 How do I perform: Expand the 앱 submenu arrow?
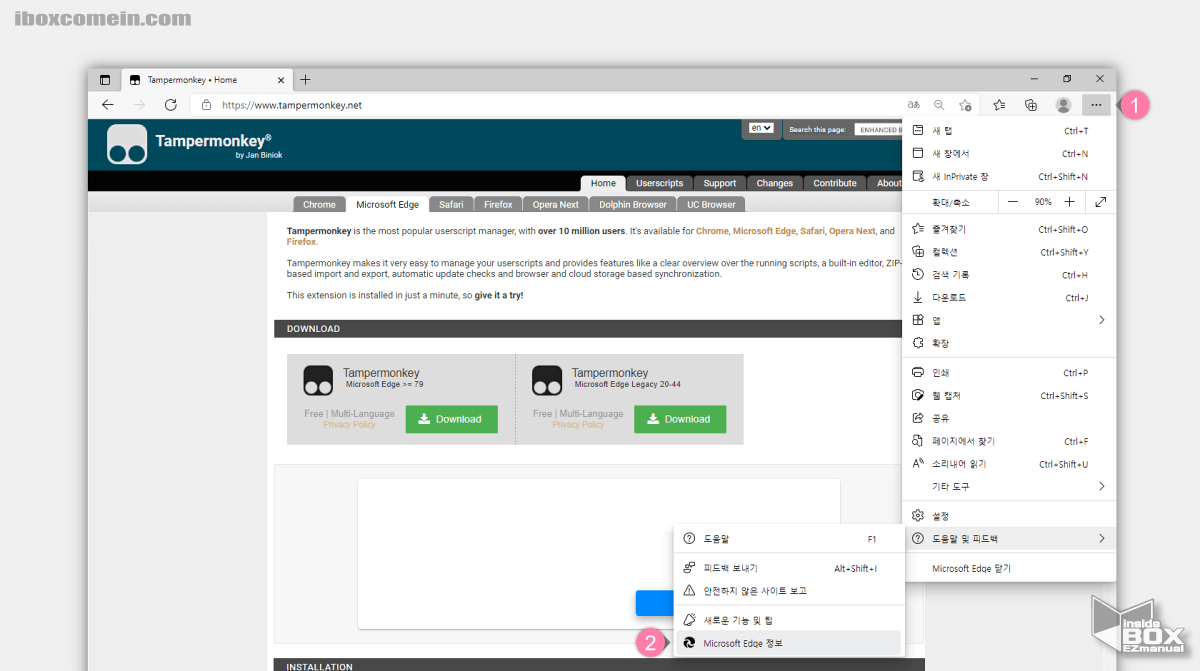click(x=1101, y=320)
